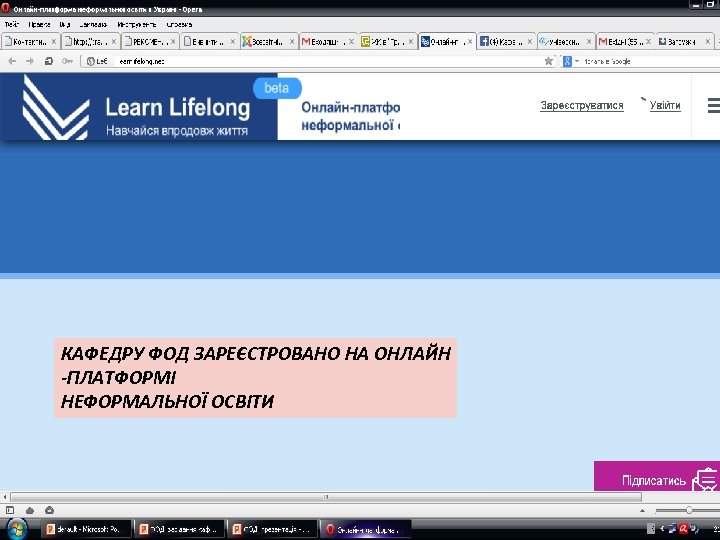
Task: Click the Підписатись subscribe button
Action: click(657, 477)
